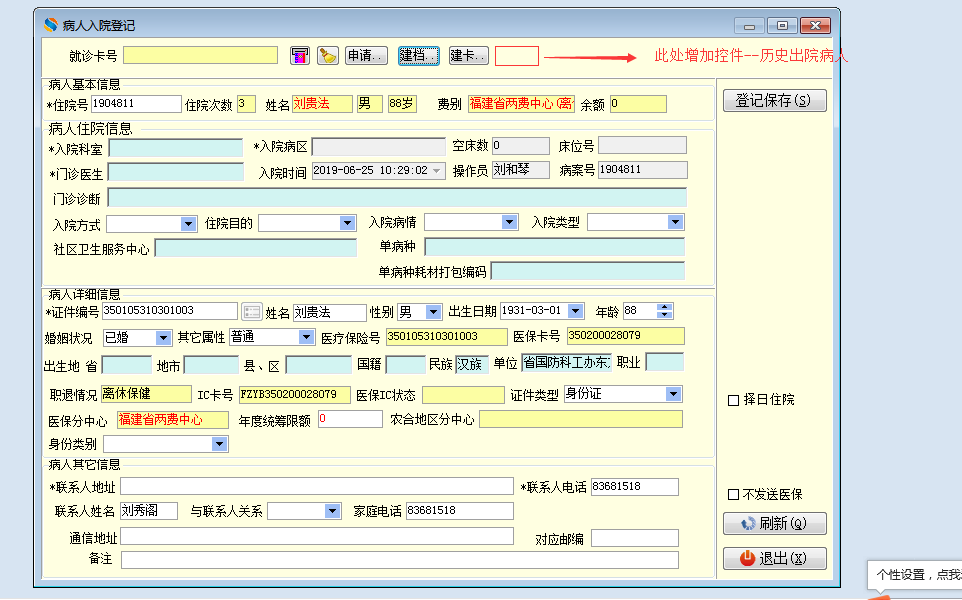Open the 性别 dropdown
Image resolution: width=962 pixels, height=600 pixels.
coord(433,312)
